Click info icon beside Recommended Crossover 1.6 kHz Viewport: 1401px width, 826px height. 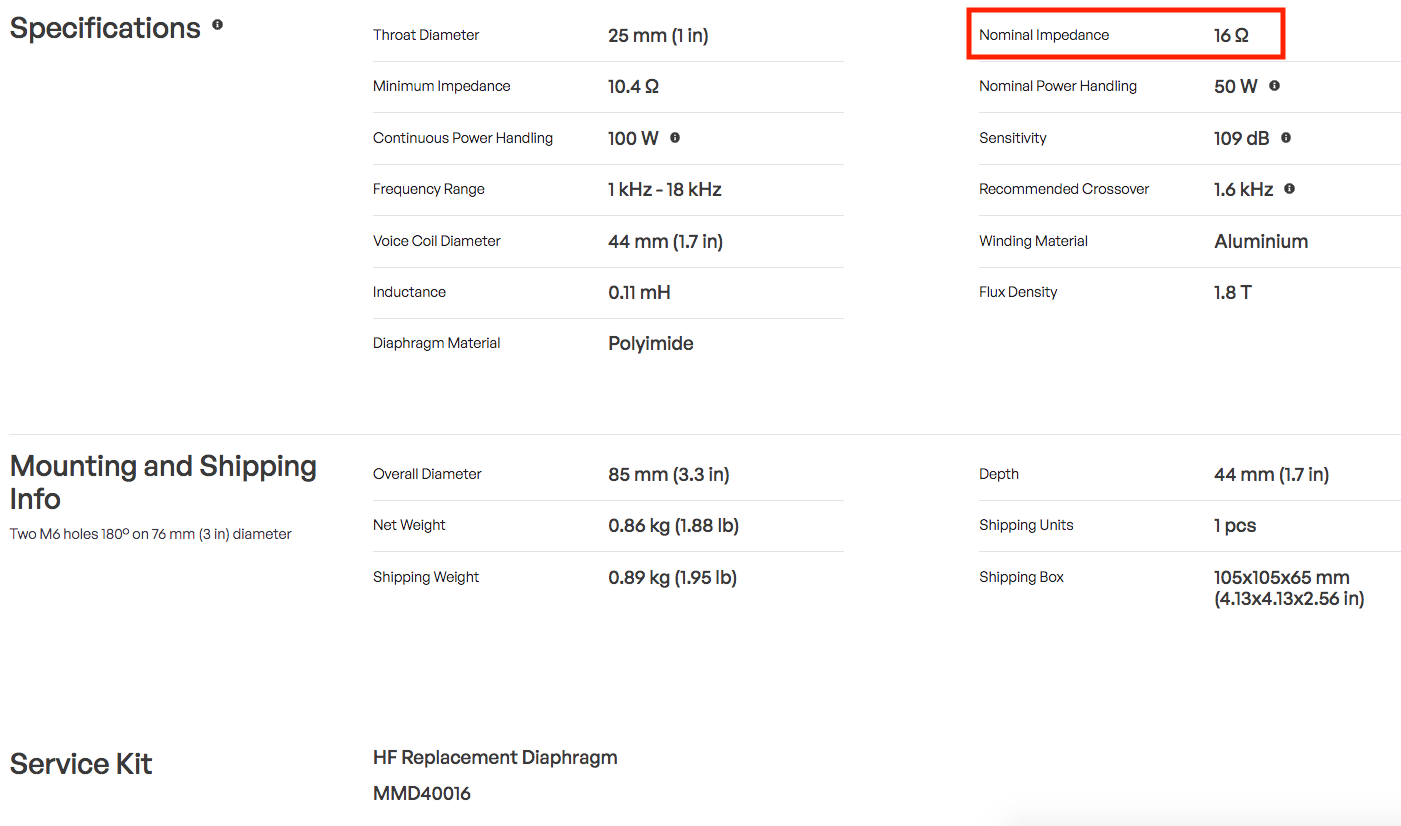point(1290,189)
